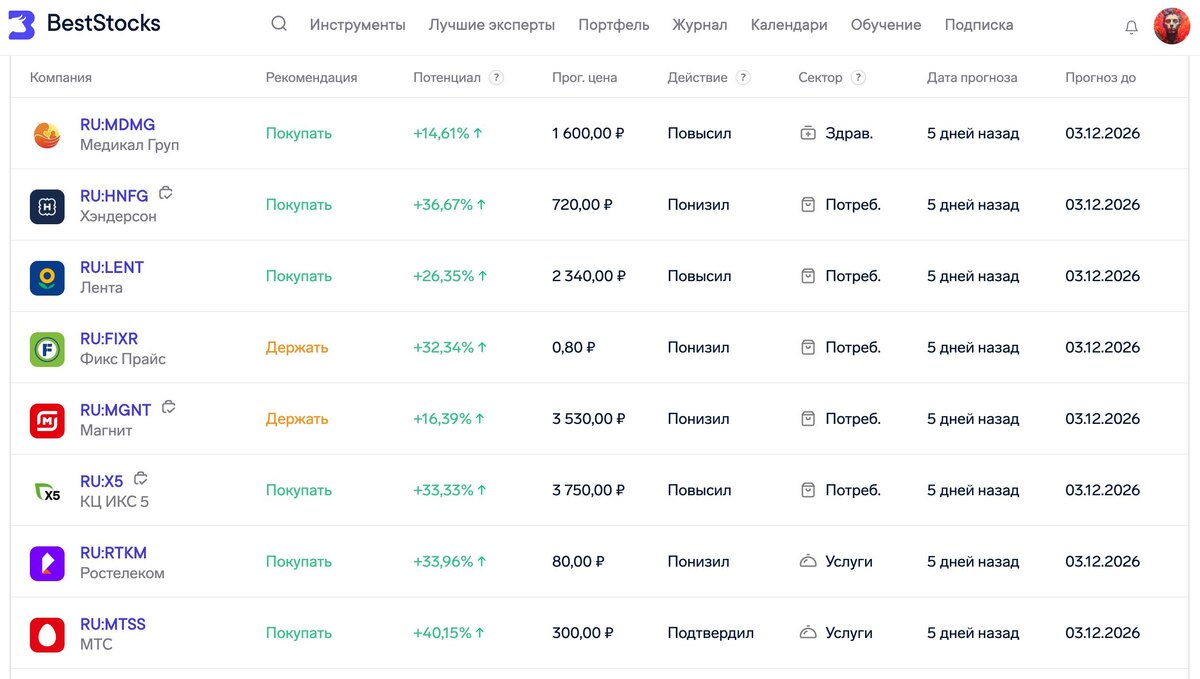Open the Подписка page

[x=979, y=25]
